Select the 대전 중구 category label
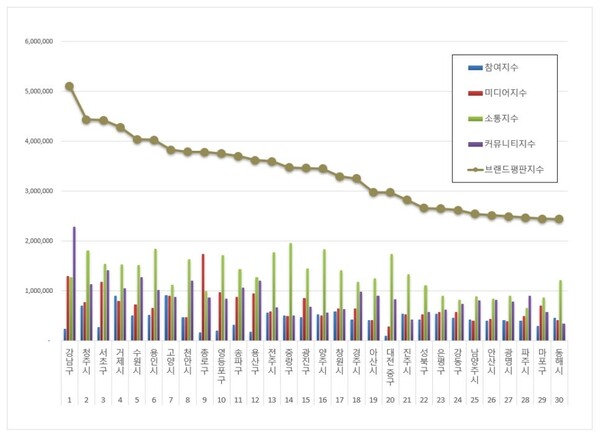The width and height of the screenshot is (600, 435). point(390,367)
